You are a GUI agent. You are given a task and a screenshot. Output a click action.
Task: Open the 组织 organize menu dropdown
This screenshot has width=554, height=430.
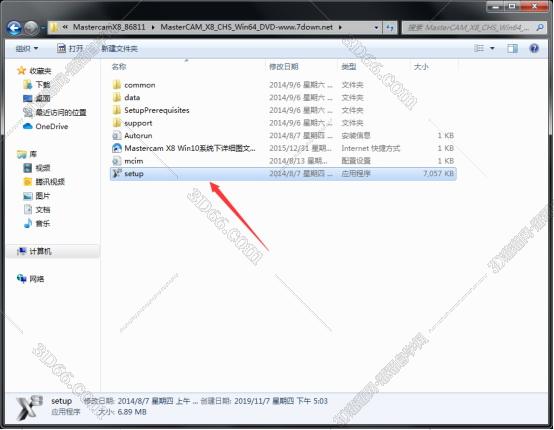[x=27, y=48]
